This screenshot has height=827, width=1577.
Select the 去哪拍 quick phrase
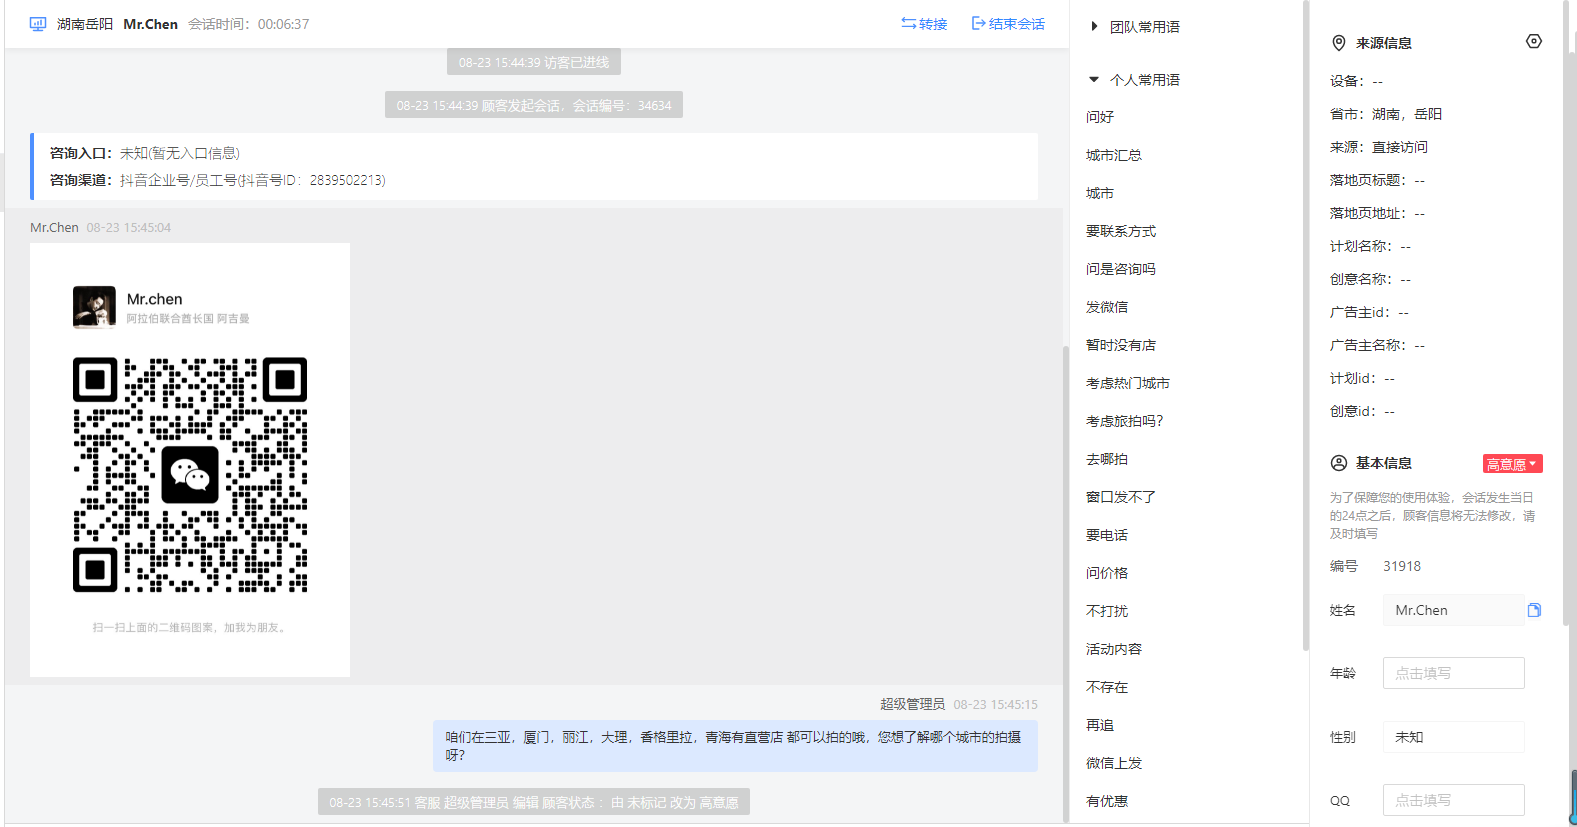click(1107, 459)
